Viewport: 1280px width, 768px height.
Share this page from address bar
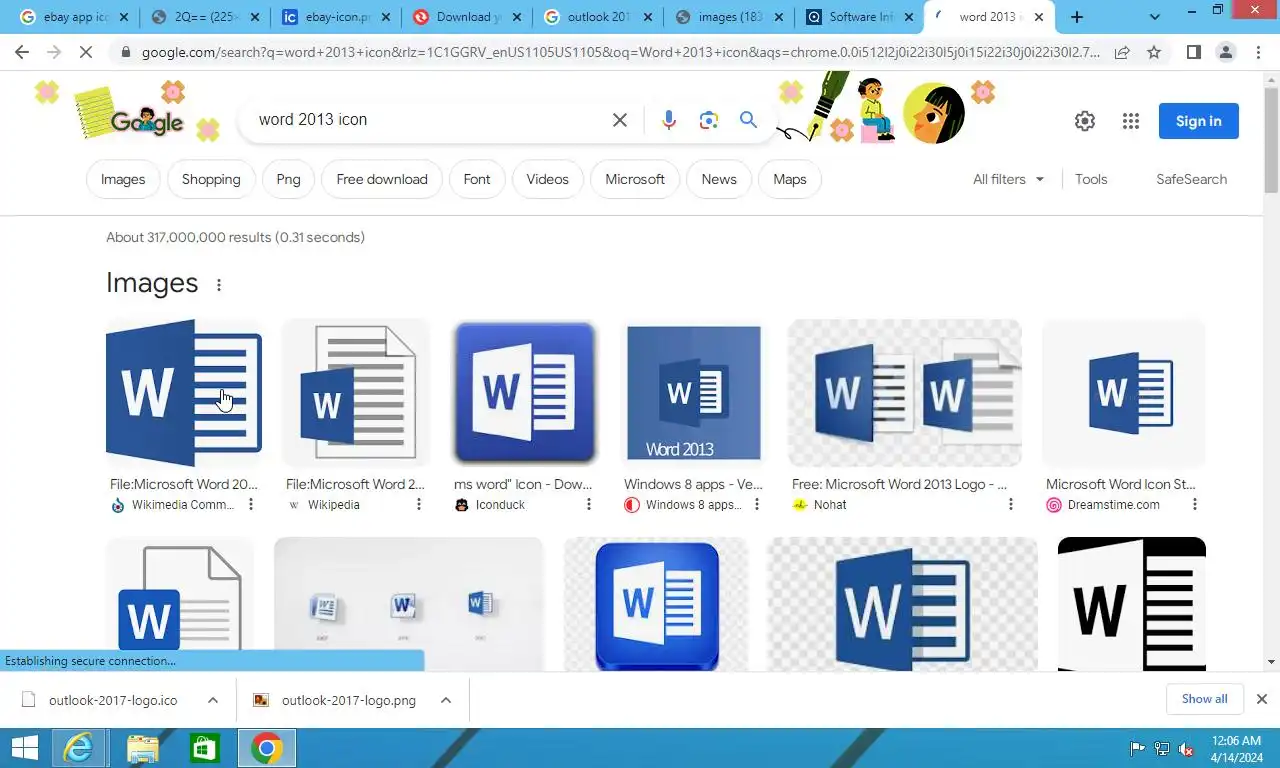1122,52
